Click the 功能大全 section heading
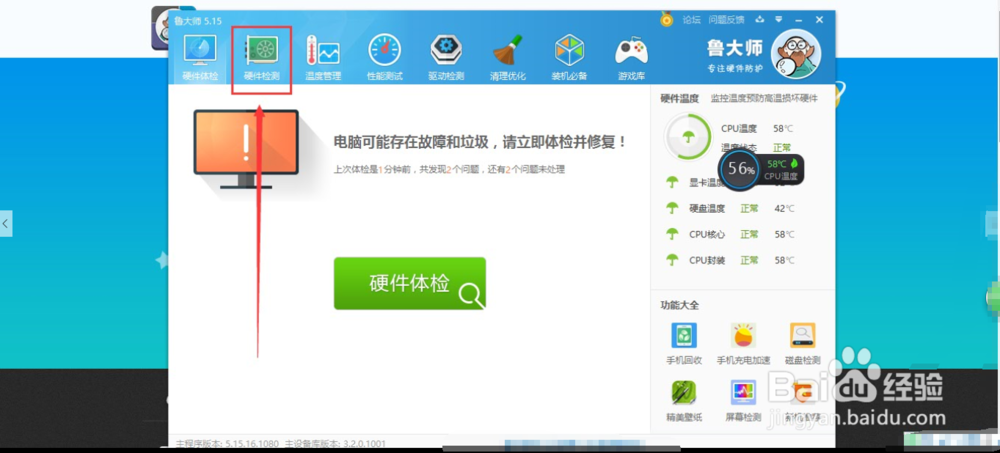The height and width of the screenshot is (453, 1000). (679, 305)
